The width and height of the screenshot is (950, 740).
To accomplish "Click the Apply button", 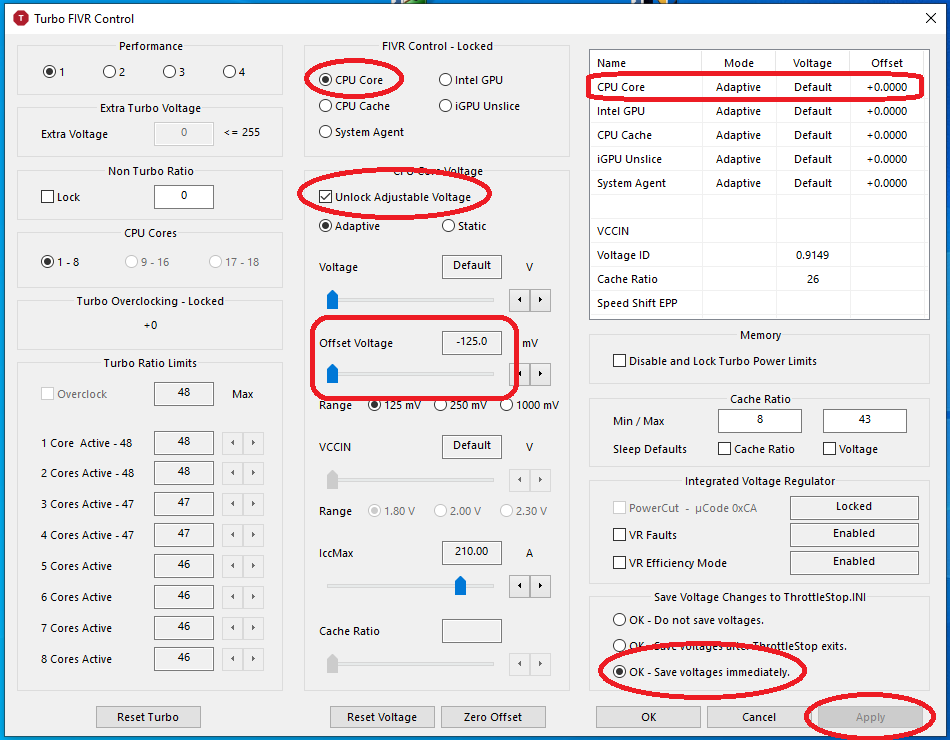I will pos(870,717).
